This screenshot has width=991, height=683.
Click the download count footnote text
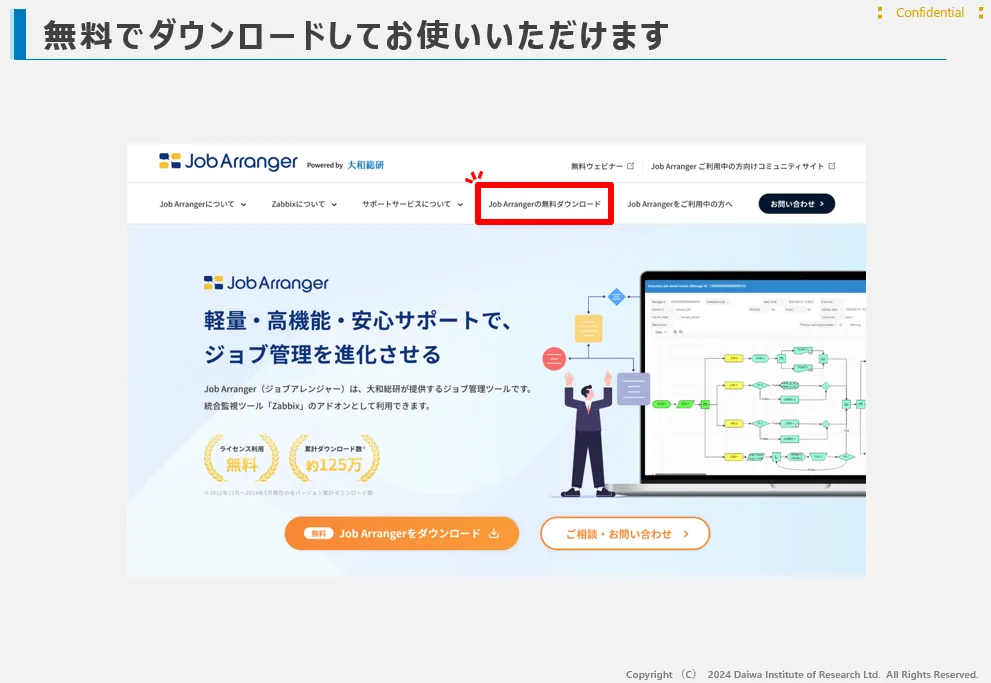point(289,493)
